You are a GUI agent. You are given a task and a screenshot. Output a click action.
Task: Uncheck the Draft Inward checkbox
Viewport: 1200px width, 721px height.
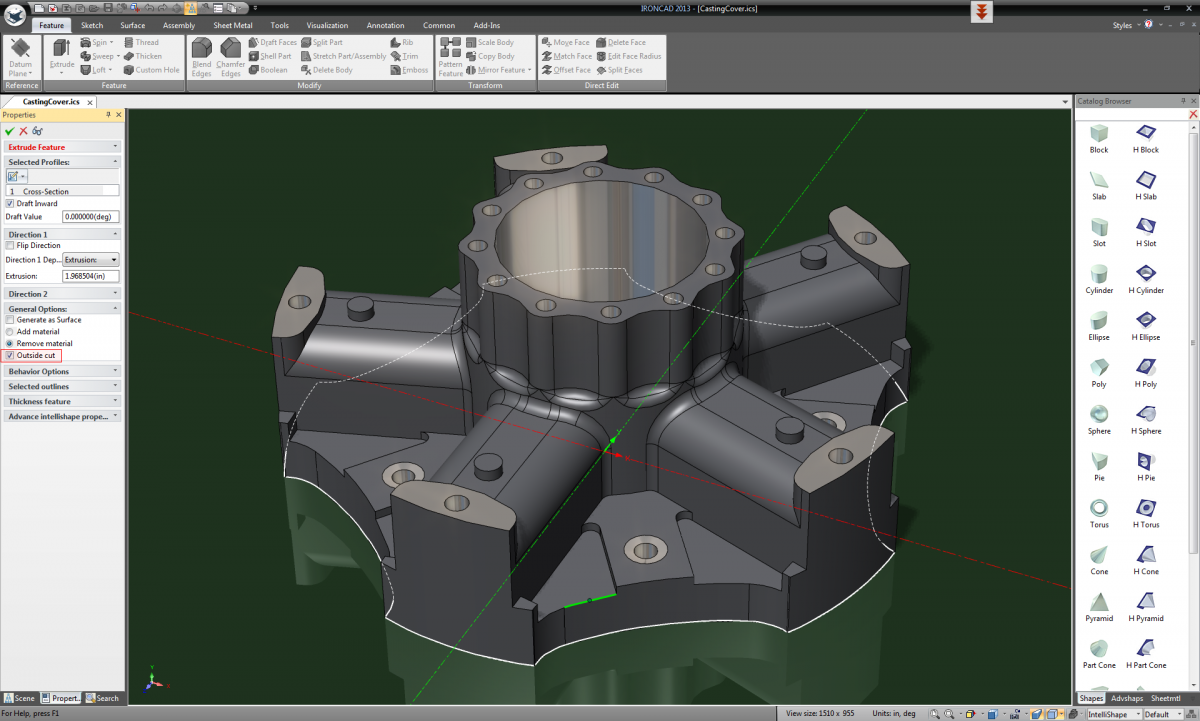pos(10,203)
